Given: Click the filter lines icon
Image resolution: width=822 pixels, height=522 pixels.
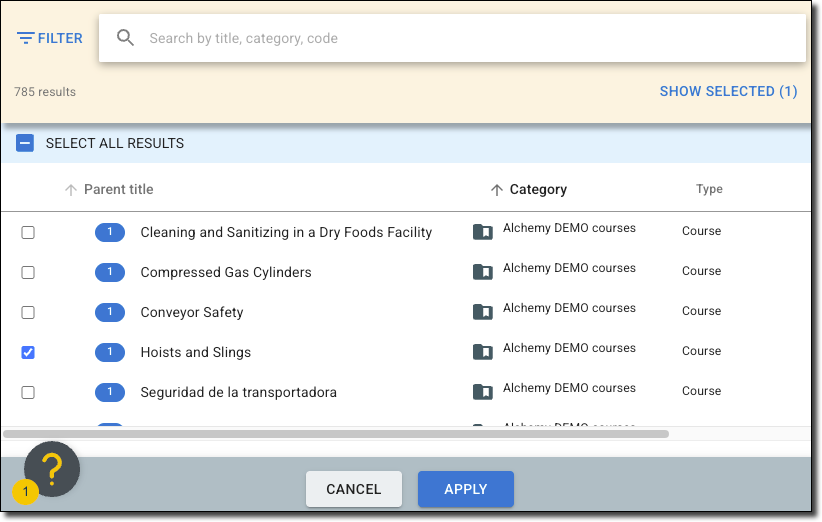Looking at the screenshot, I should pos(25,39).
